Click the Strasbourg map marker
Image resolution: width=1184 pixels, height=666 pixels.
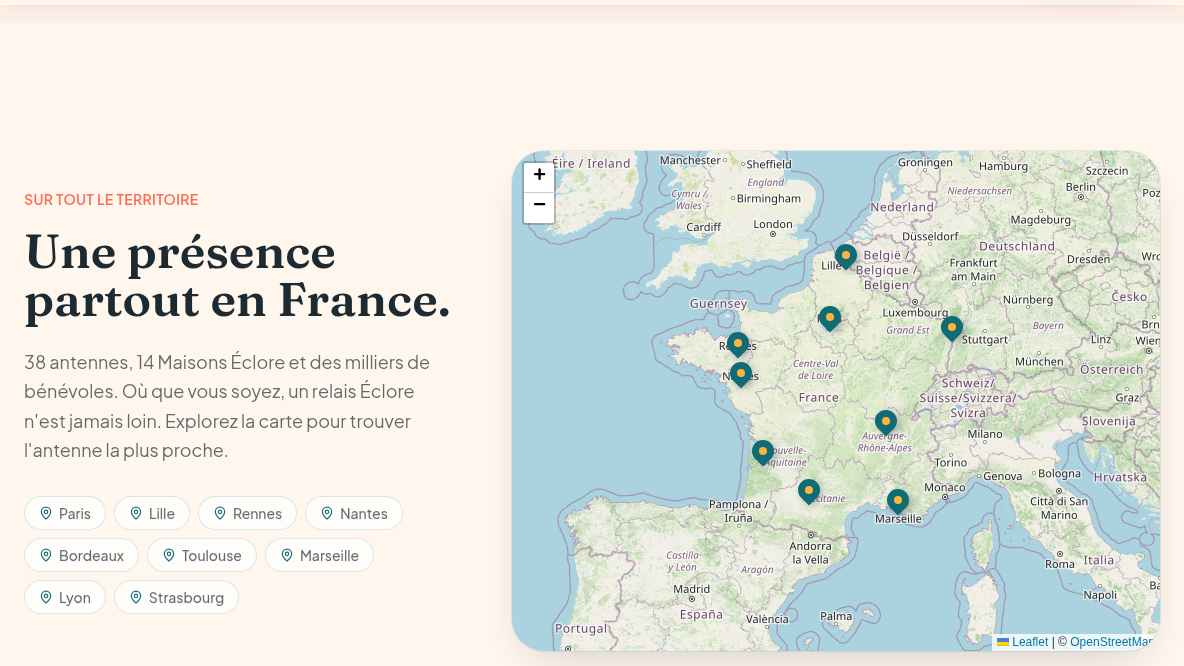pyautogui.click(x=951, y=329)
